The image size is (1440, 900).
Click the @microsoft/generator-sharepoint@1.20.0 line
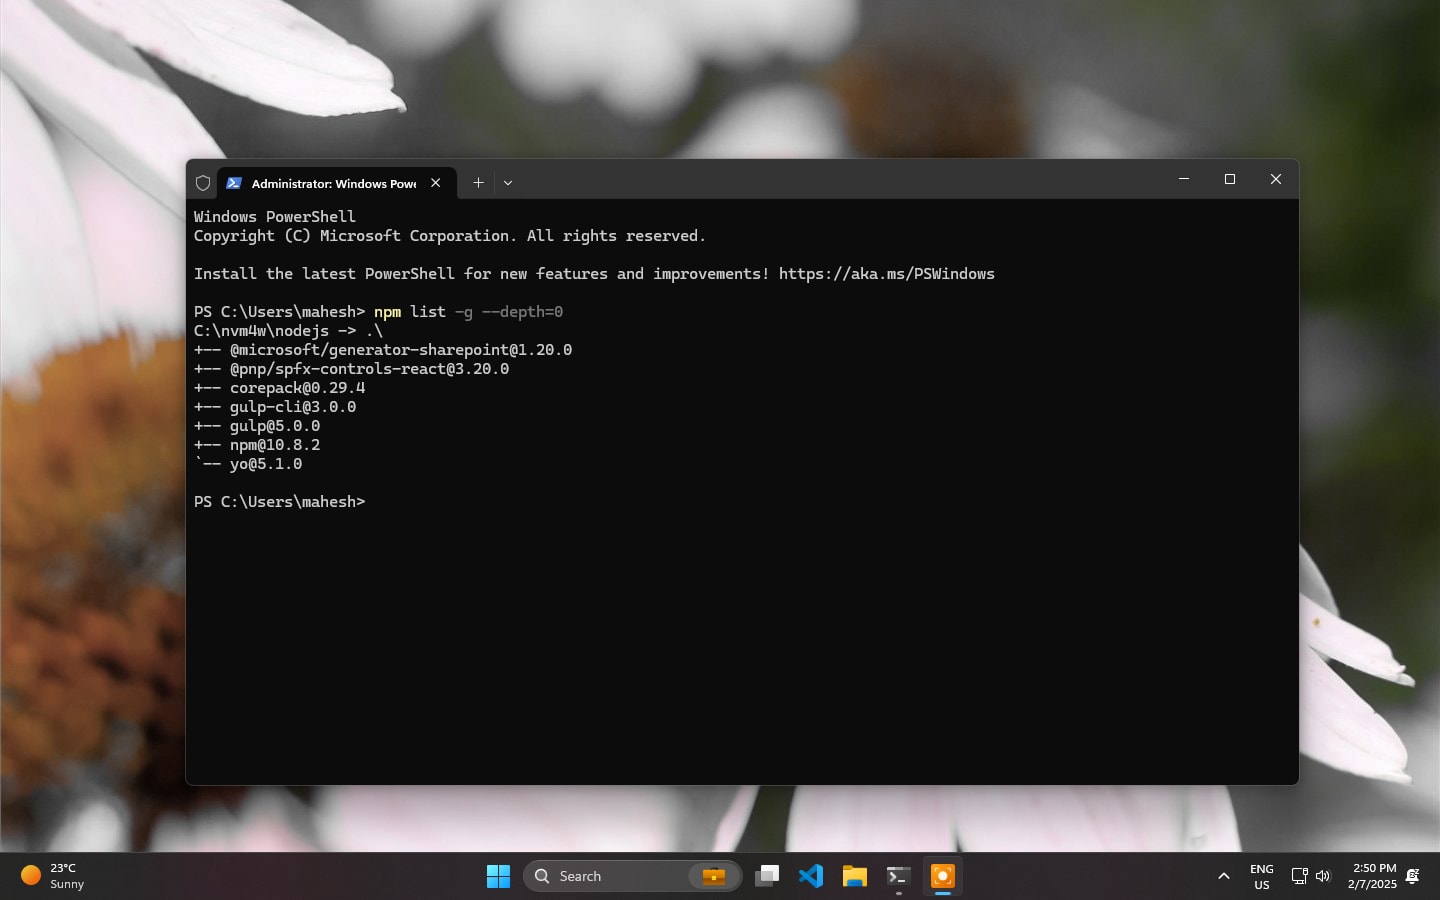pos(383,350)
